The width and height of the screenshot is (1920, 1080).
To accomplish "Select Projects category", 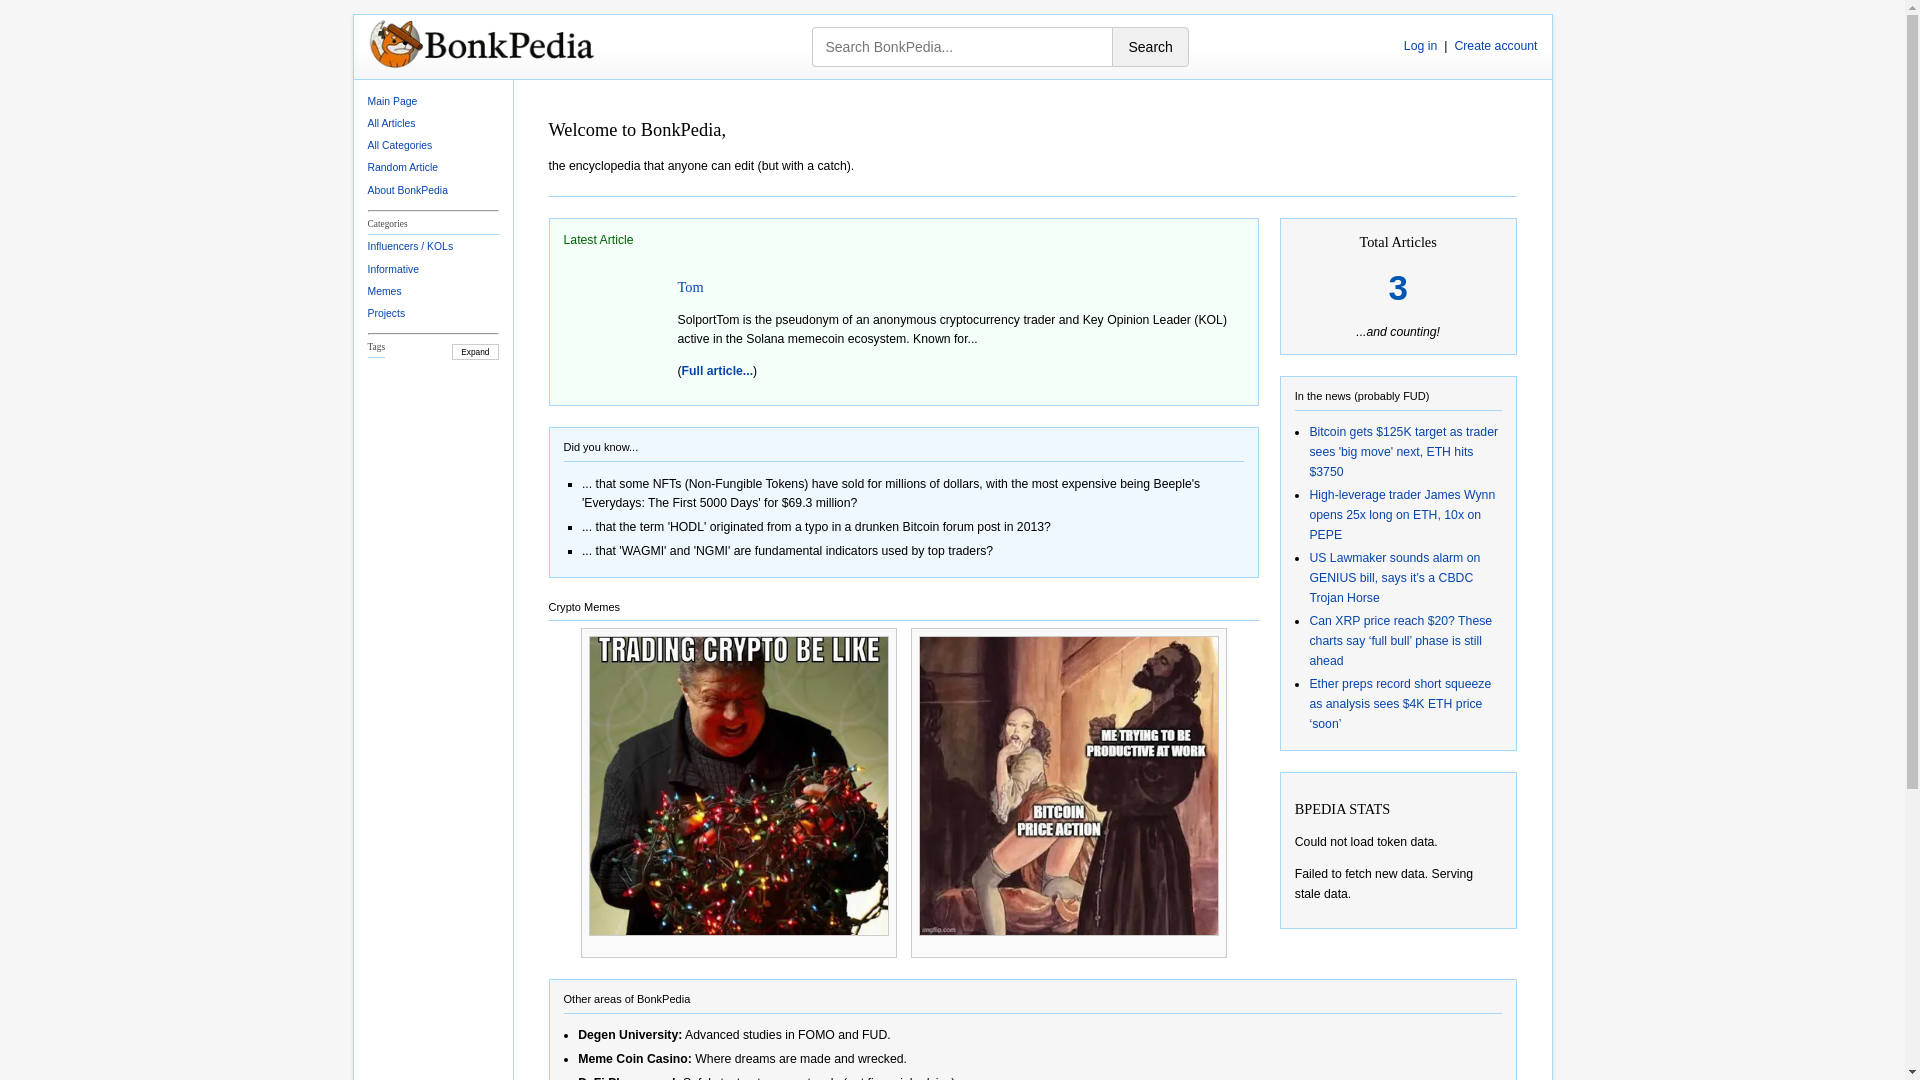I will (386, 313).
